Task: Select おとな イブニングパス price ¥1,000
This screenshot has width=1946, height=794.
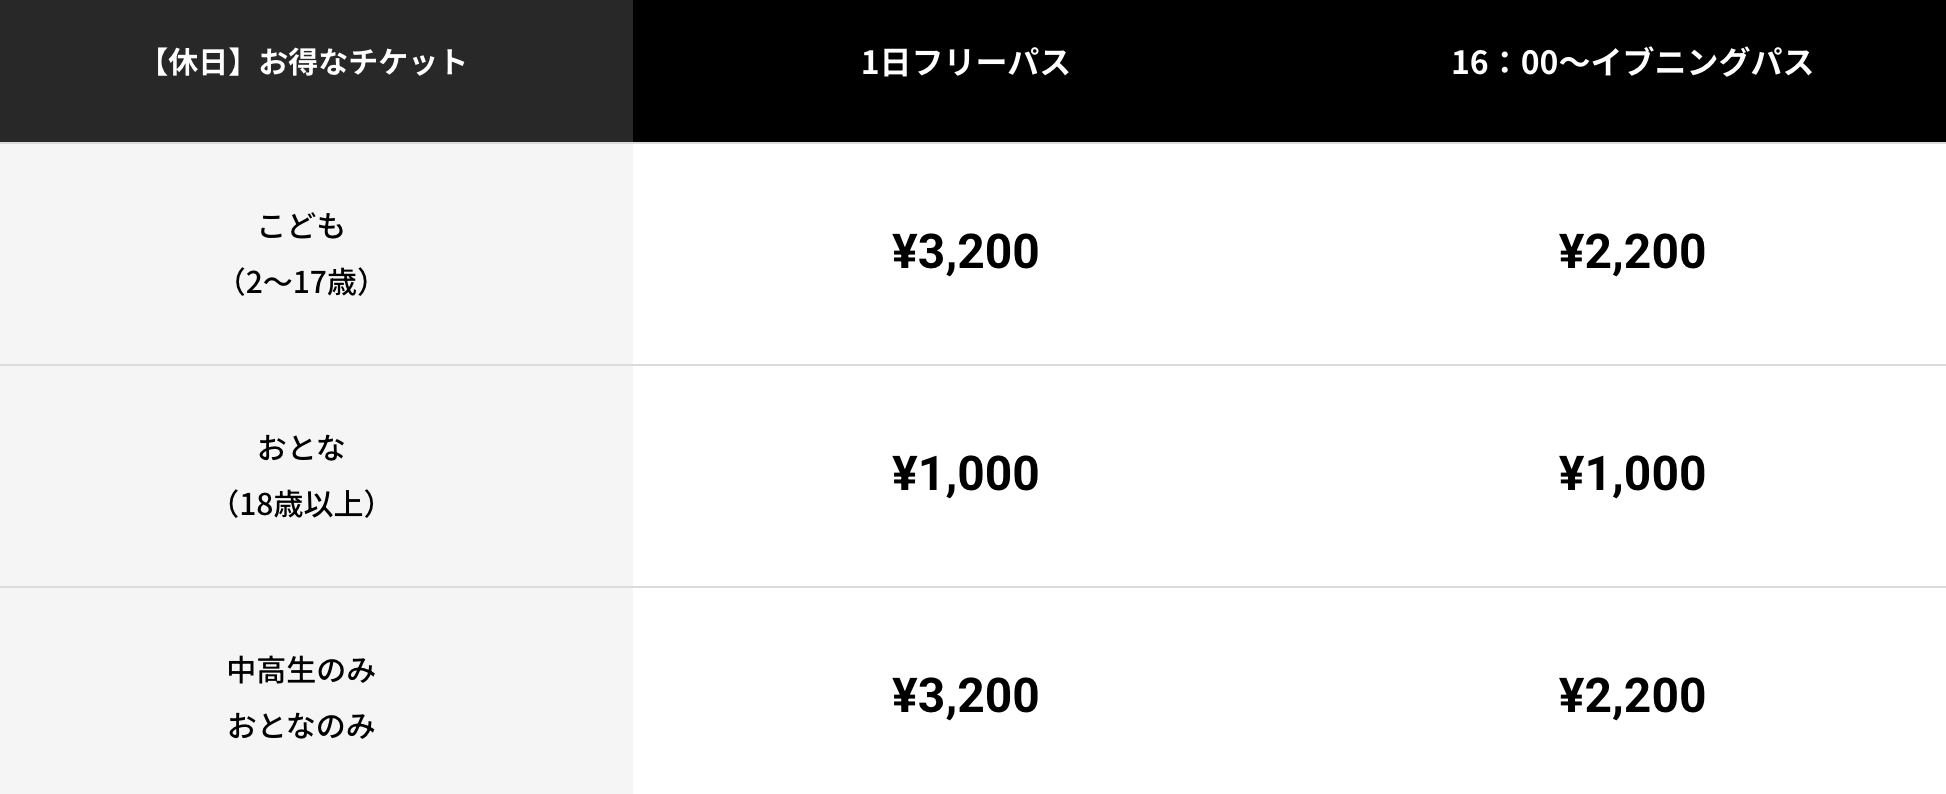Action: coord(1632,473)
